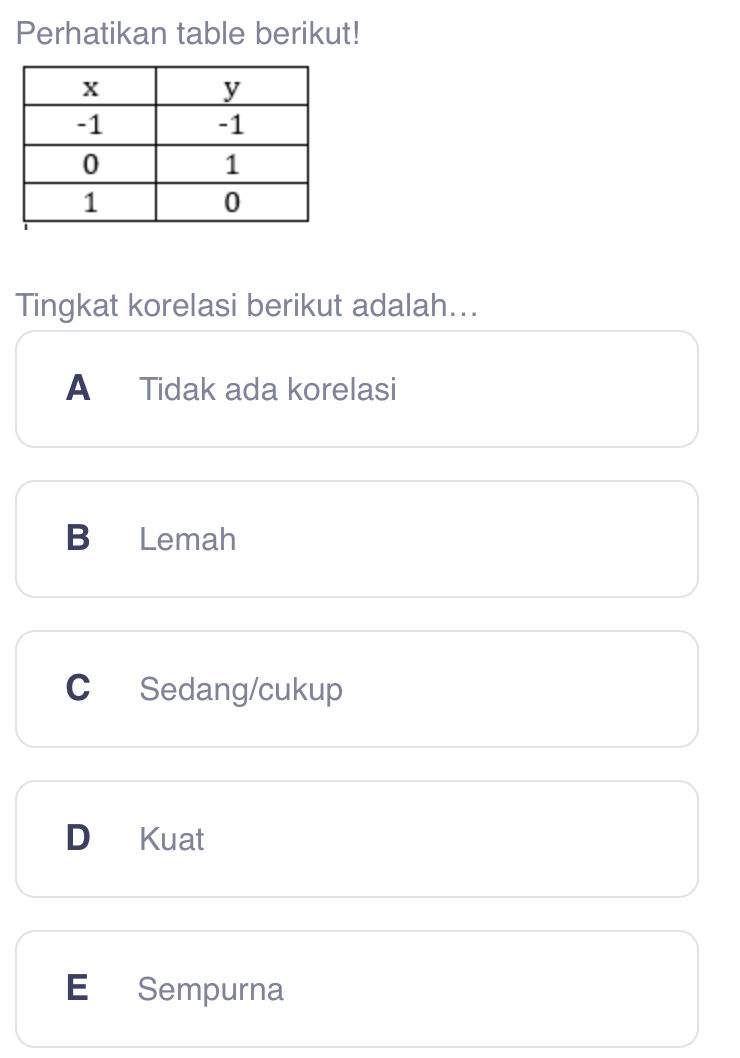The width and height of the screenshot is (740, 1058).
Task: Choose option C "Sedang/cukup"
Action: coord(357,689)
